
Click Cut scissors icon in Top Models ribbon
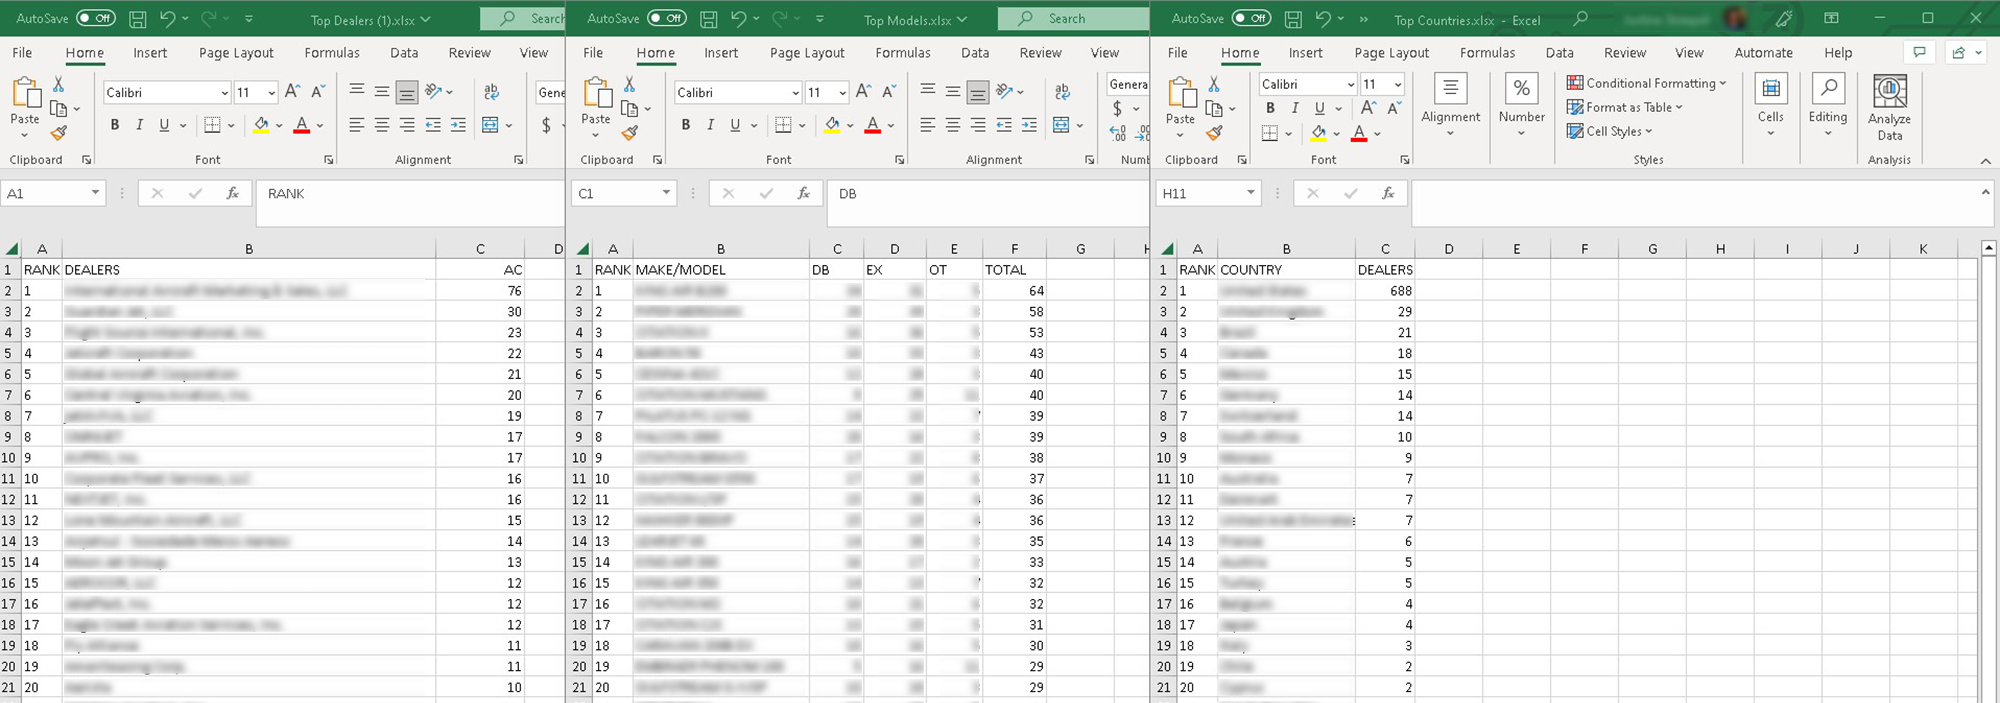tap(629, 84)
